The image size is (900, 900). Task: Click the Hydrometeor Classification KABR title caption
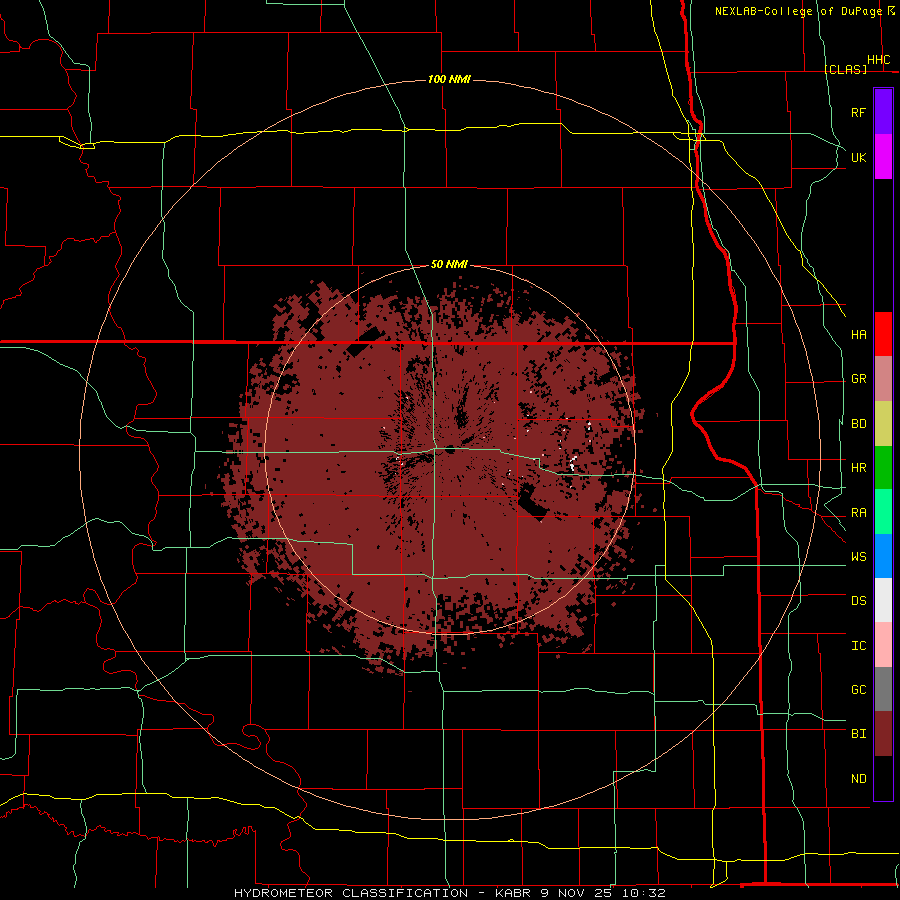coord(449,893)
